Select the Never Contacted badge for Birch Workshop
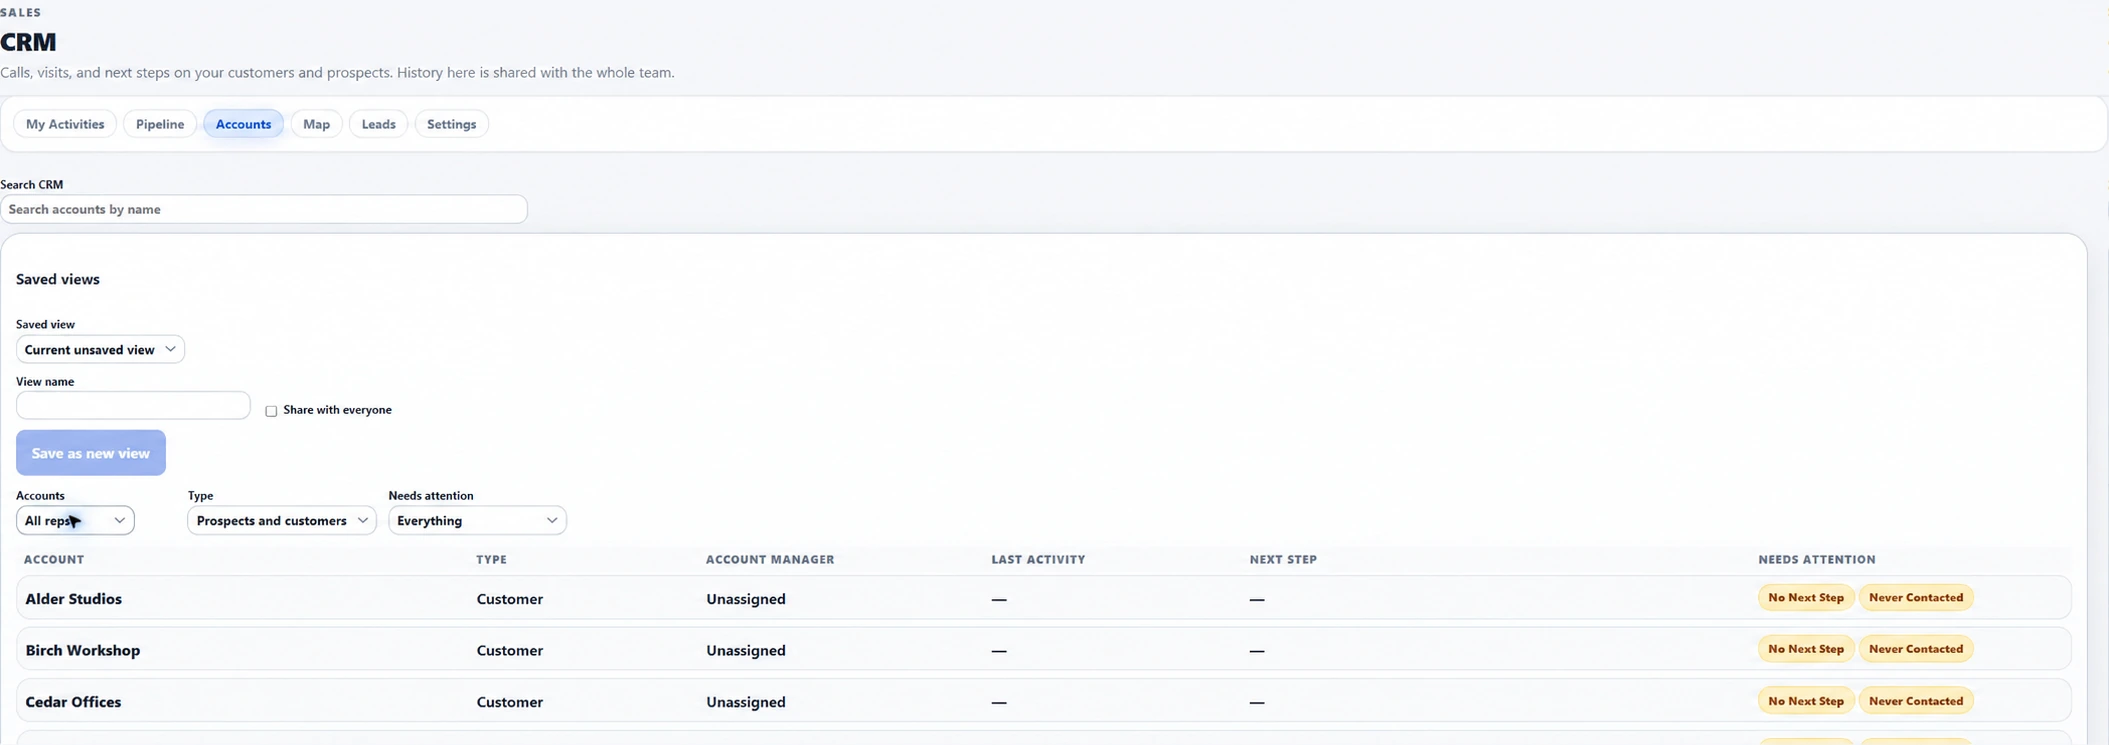2109x745 pixels. tap(1916, 649)
